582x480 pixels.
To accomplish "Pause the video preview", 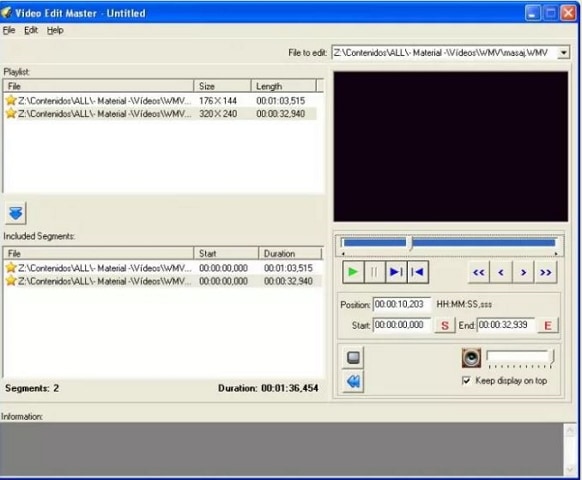I will (375, 272).
